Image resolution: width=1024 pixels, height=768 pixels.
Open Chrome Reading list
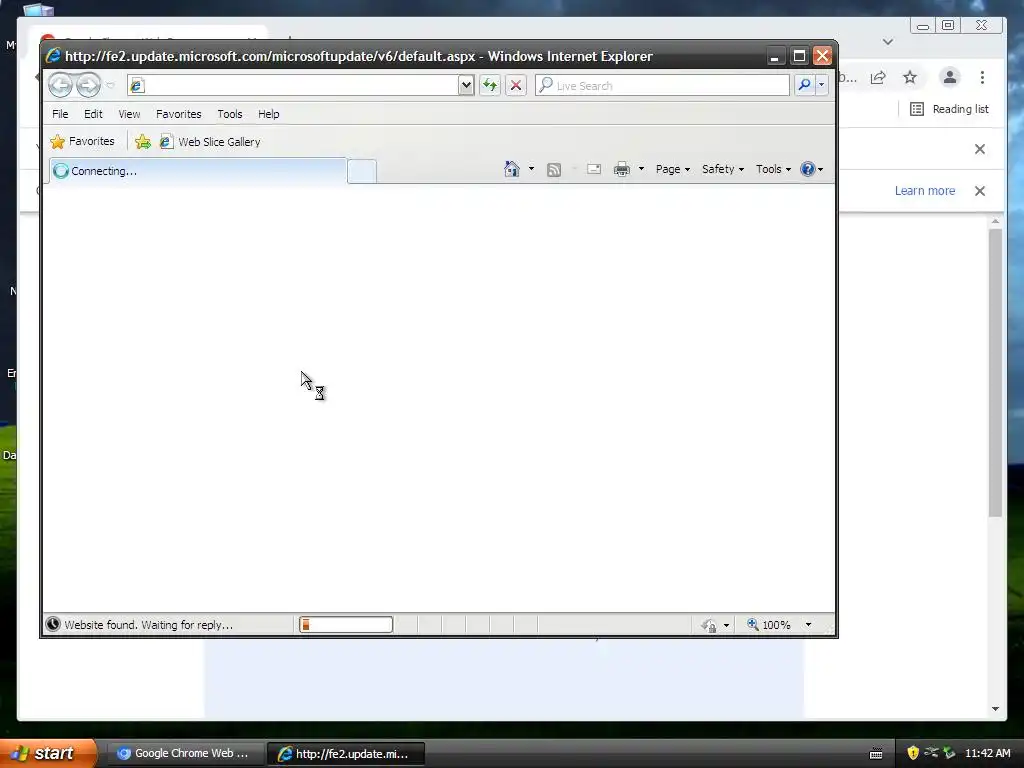[949, 109]
